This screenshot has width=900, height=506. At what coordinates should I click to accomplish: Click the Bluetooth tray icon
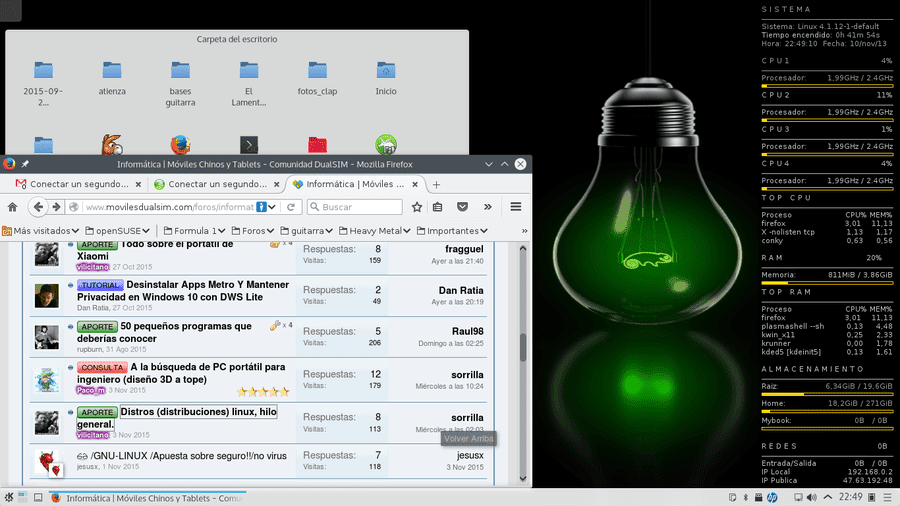click(746, 497)
